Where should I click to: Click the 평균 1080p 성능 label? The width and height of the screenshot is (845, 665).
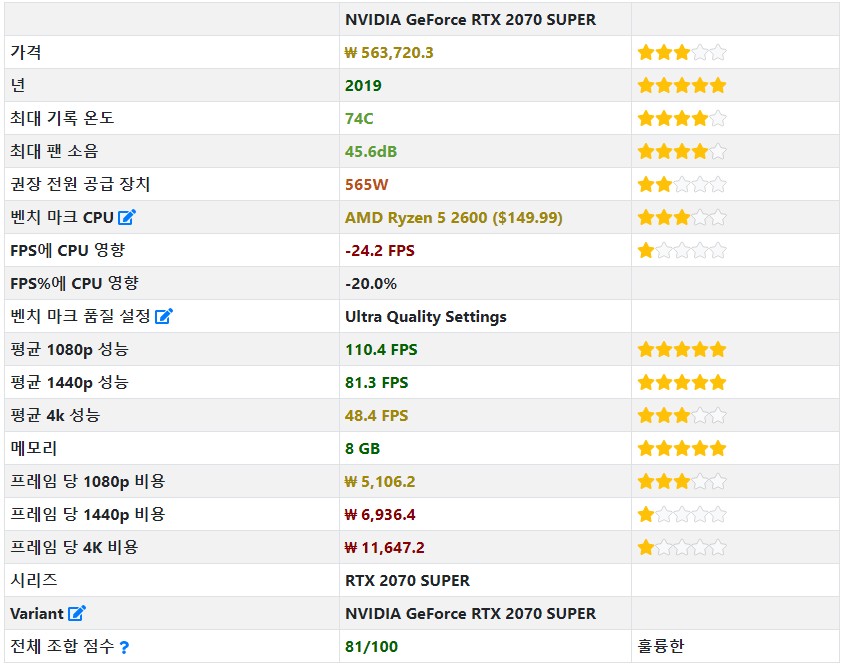[x=70, y=349]
